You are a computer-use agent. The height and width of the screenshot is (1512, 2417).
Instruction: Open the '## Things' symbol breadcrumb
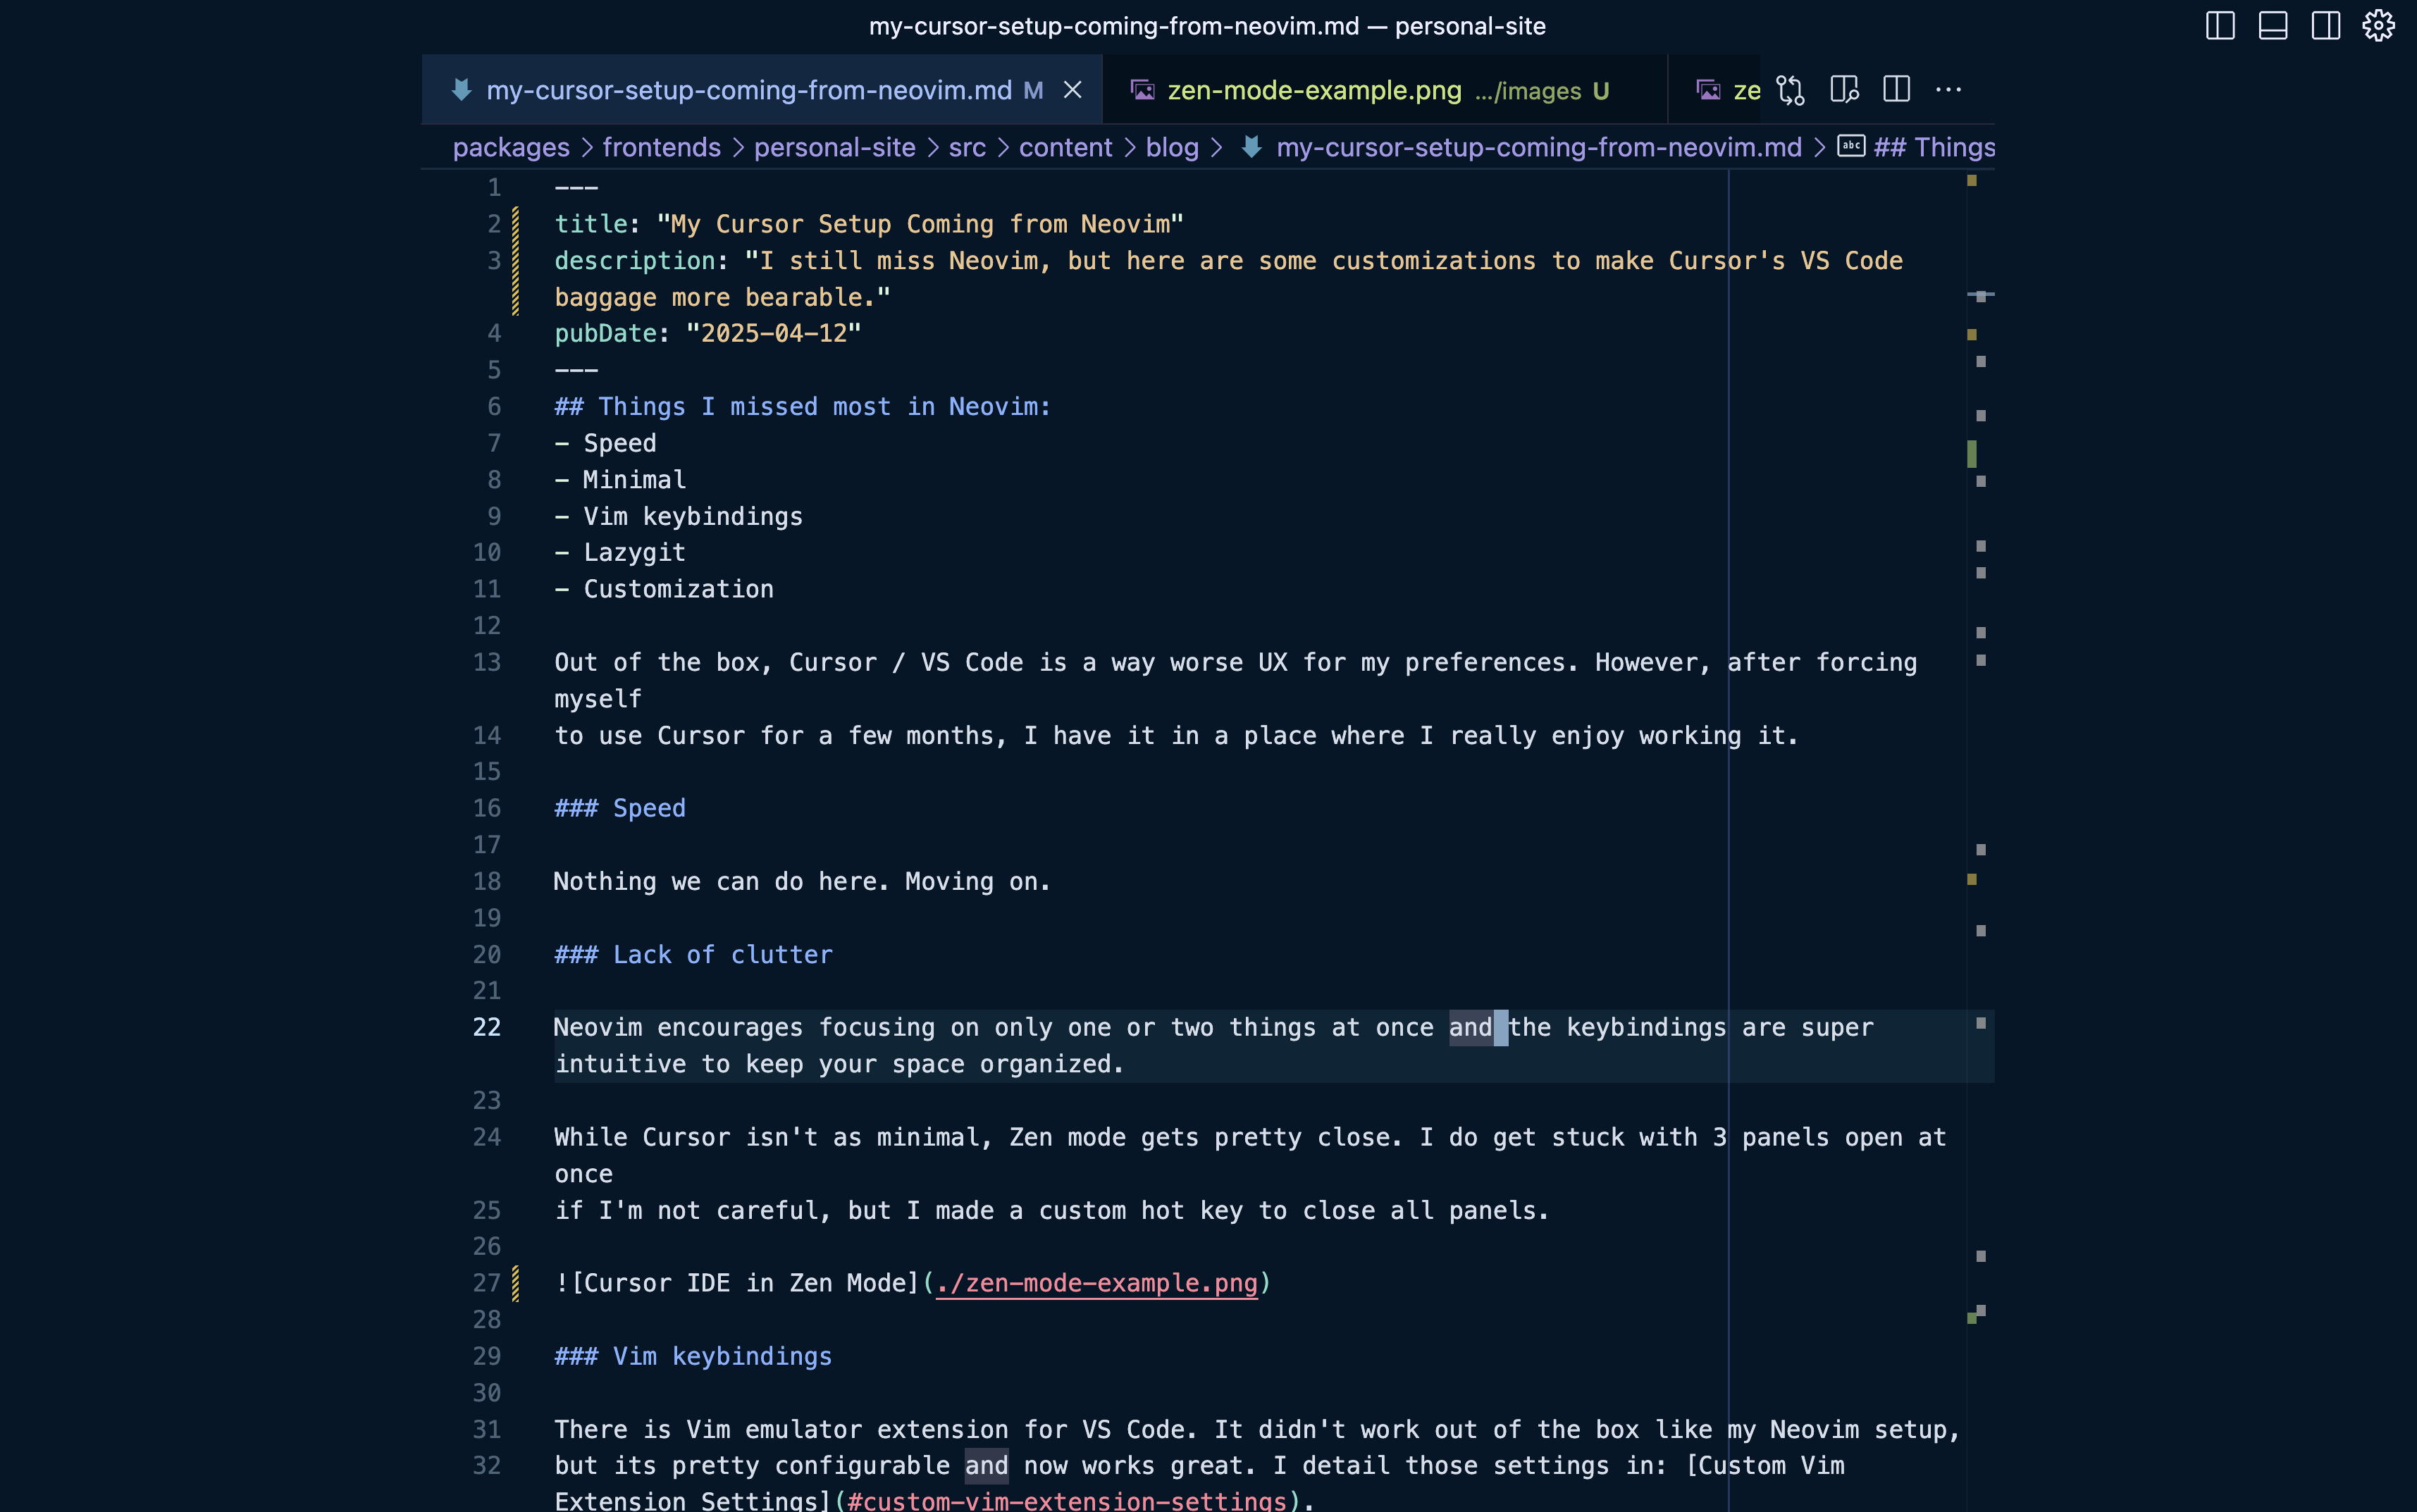(x=1934, y=147)
